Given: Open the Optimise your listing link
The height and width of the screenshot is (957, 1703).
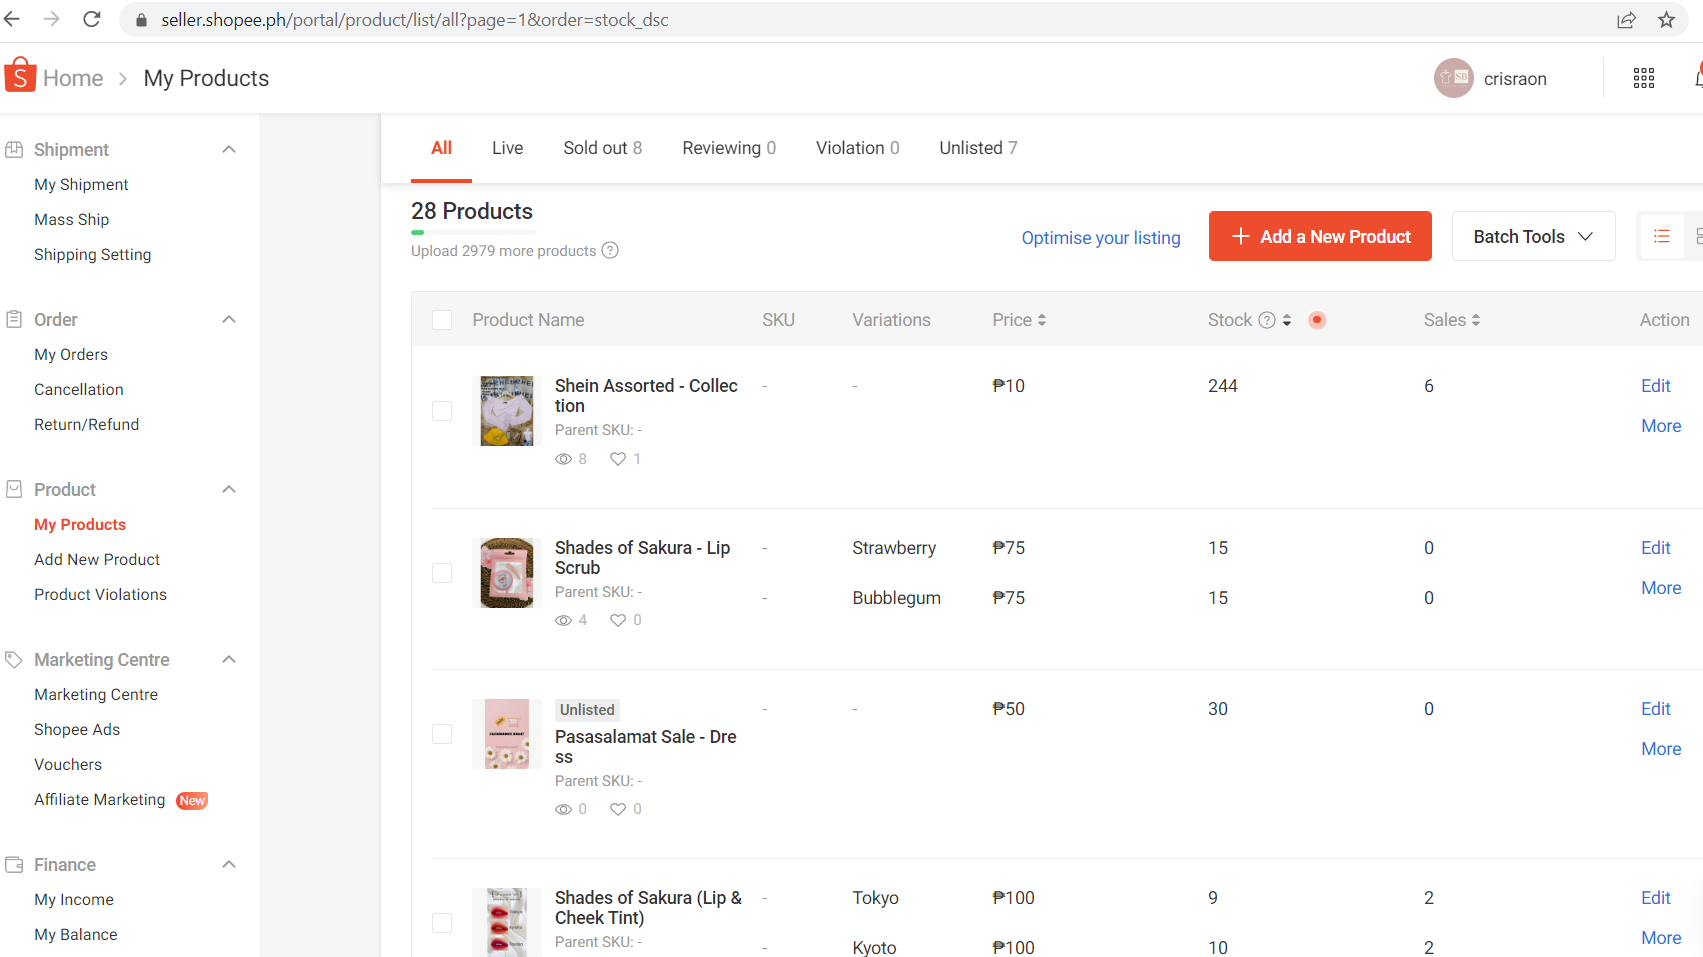Looking at the screenshot, I should click(x=1101, y=238).
